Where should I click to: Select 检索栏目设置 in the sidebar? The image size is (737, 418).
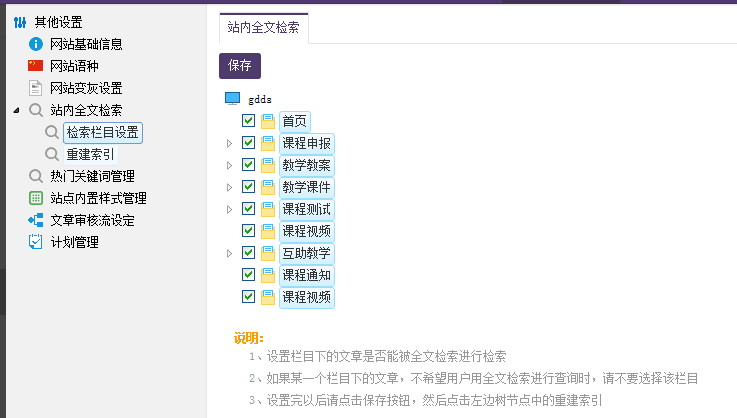[x=103, y=132]
